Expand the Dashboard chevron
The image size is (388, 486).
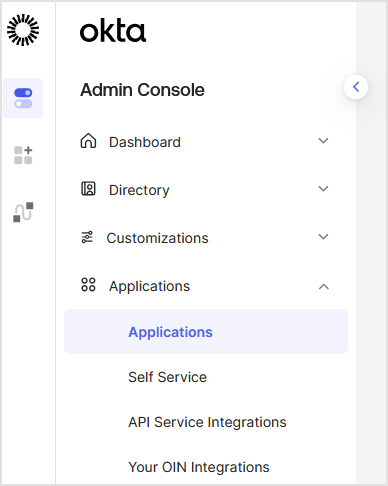click(323, 141)
